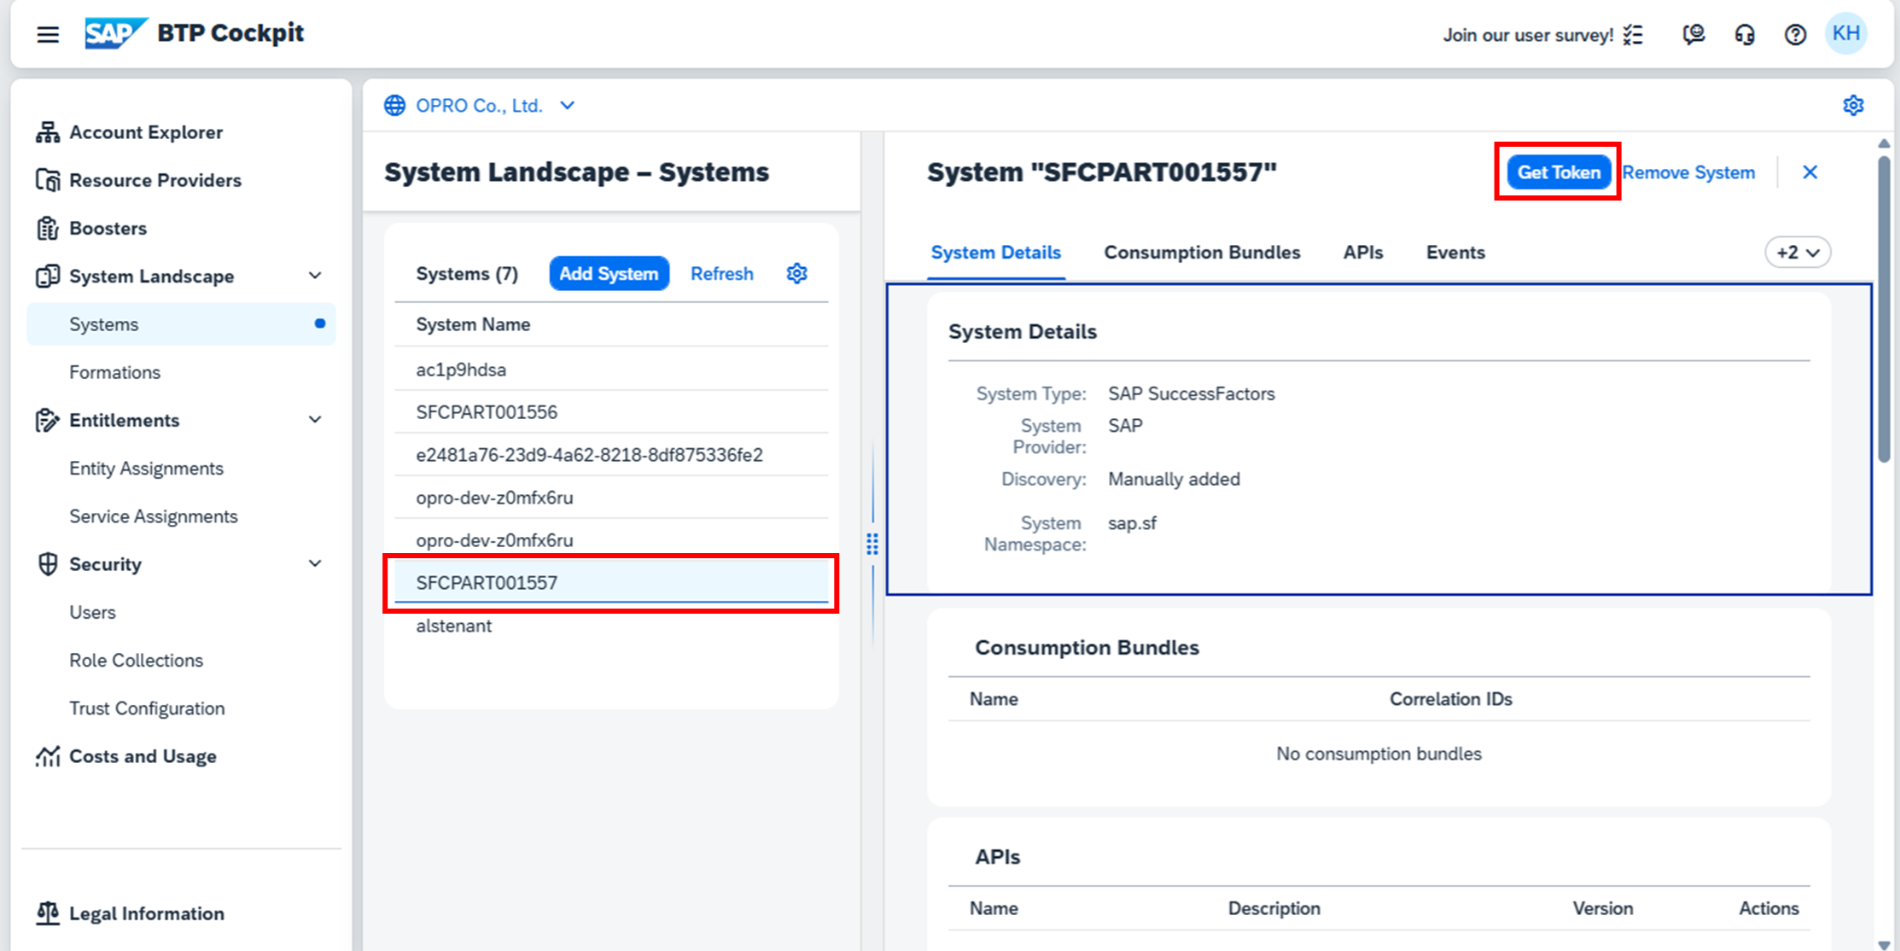Expand the +2 more tabs dropdown
Image resolution: width=1900 pixels, height=951 pixels.
(1797, 253)
